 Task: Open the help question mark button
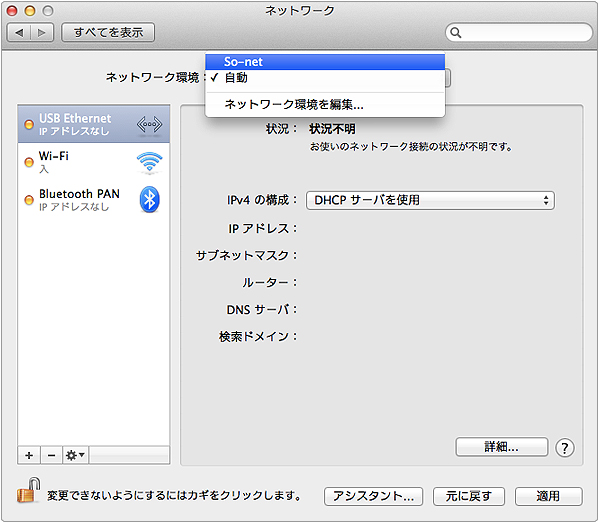[x=565, y=447]
